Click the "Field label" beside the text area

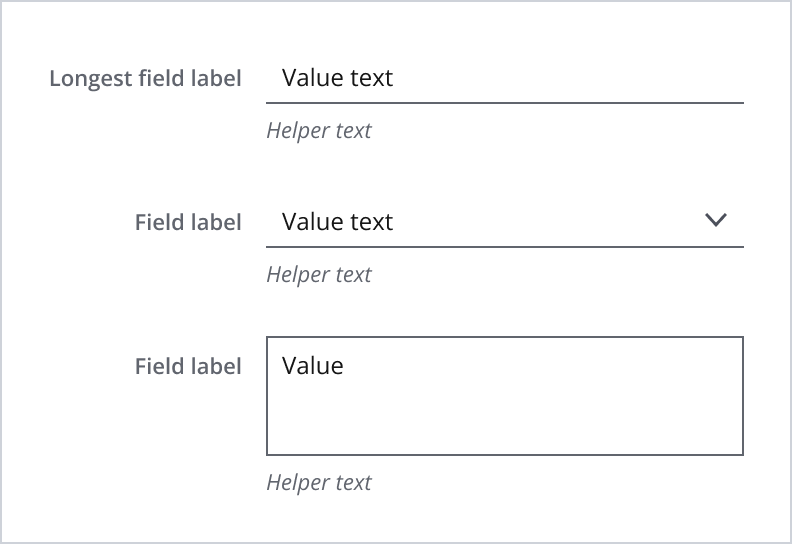188,366
